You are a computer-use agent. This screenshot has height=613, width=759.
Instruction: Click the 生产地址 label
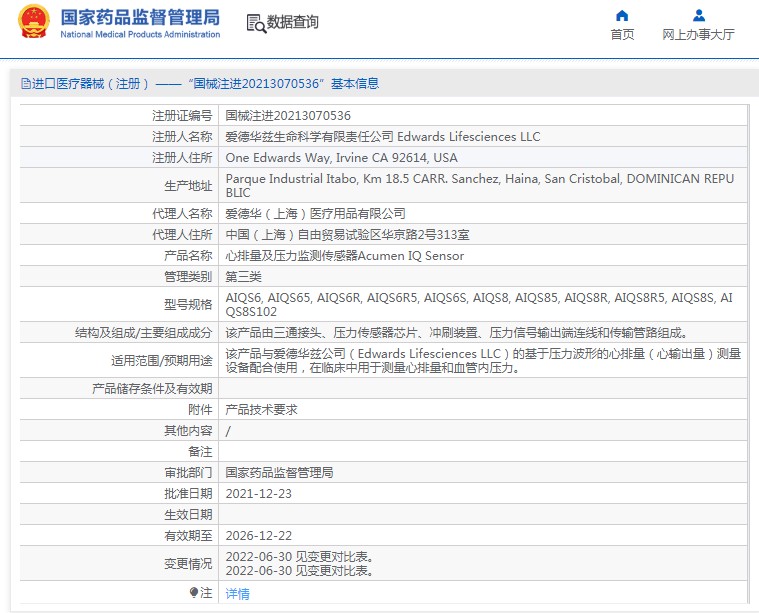point(188,186)
